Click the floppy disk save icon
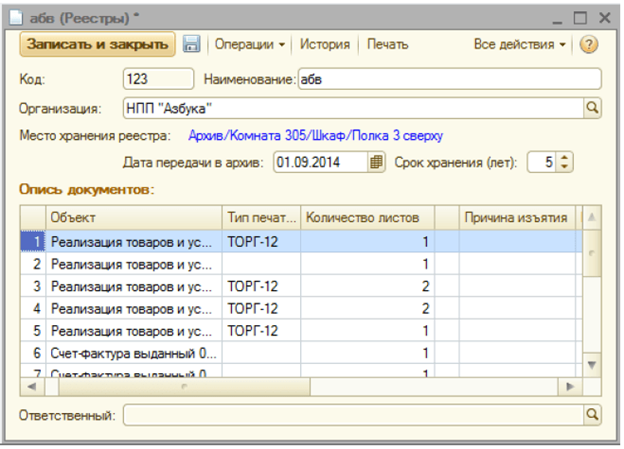This screenshot has width=624, height=449. pos(192,45)
